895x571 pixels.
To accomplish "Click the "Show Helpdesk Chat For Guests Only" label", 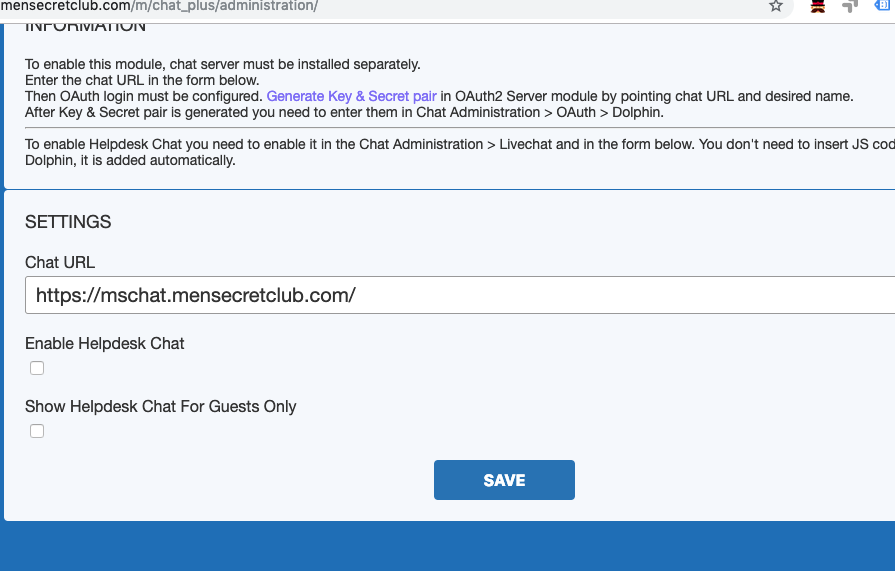I will pos(161,406).
